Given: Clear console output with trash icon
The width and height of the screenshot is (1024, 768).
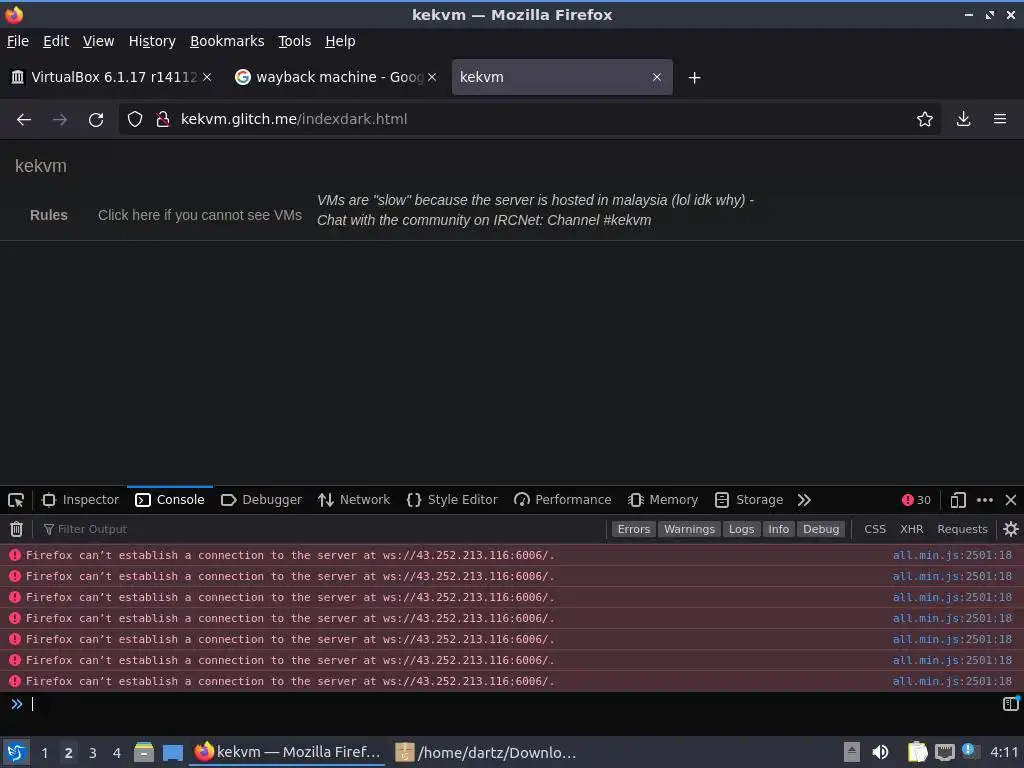Looking at the screenshot, I should click(x=16, y=529).
